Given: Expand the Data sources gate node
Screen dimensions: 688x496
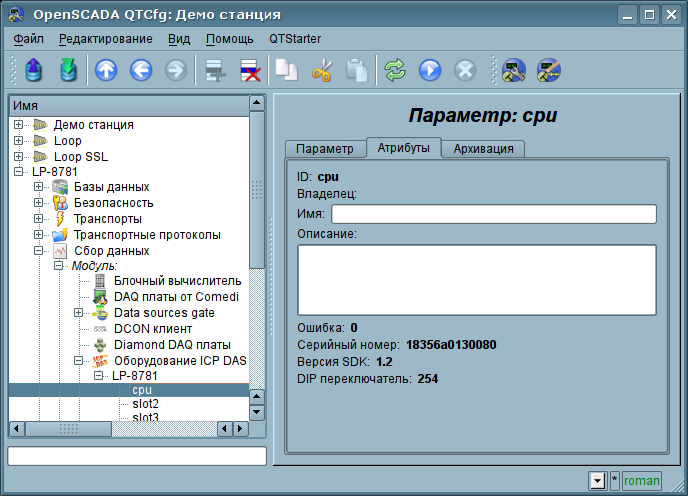Looking at the screenshot, I should click(x=79, y=313).
